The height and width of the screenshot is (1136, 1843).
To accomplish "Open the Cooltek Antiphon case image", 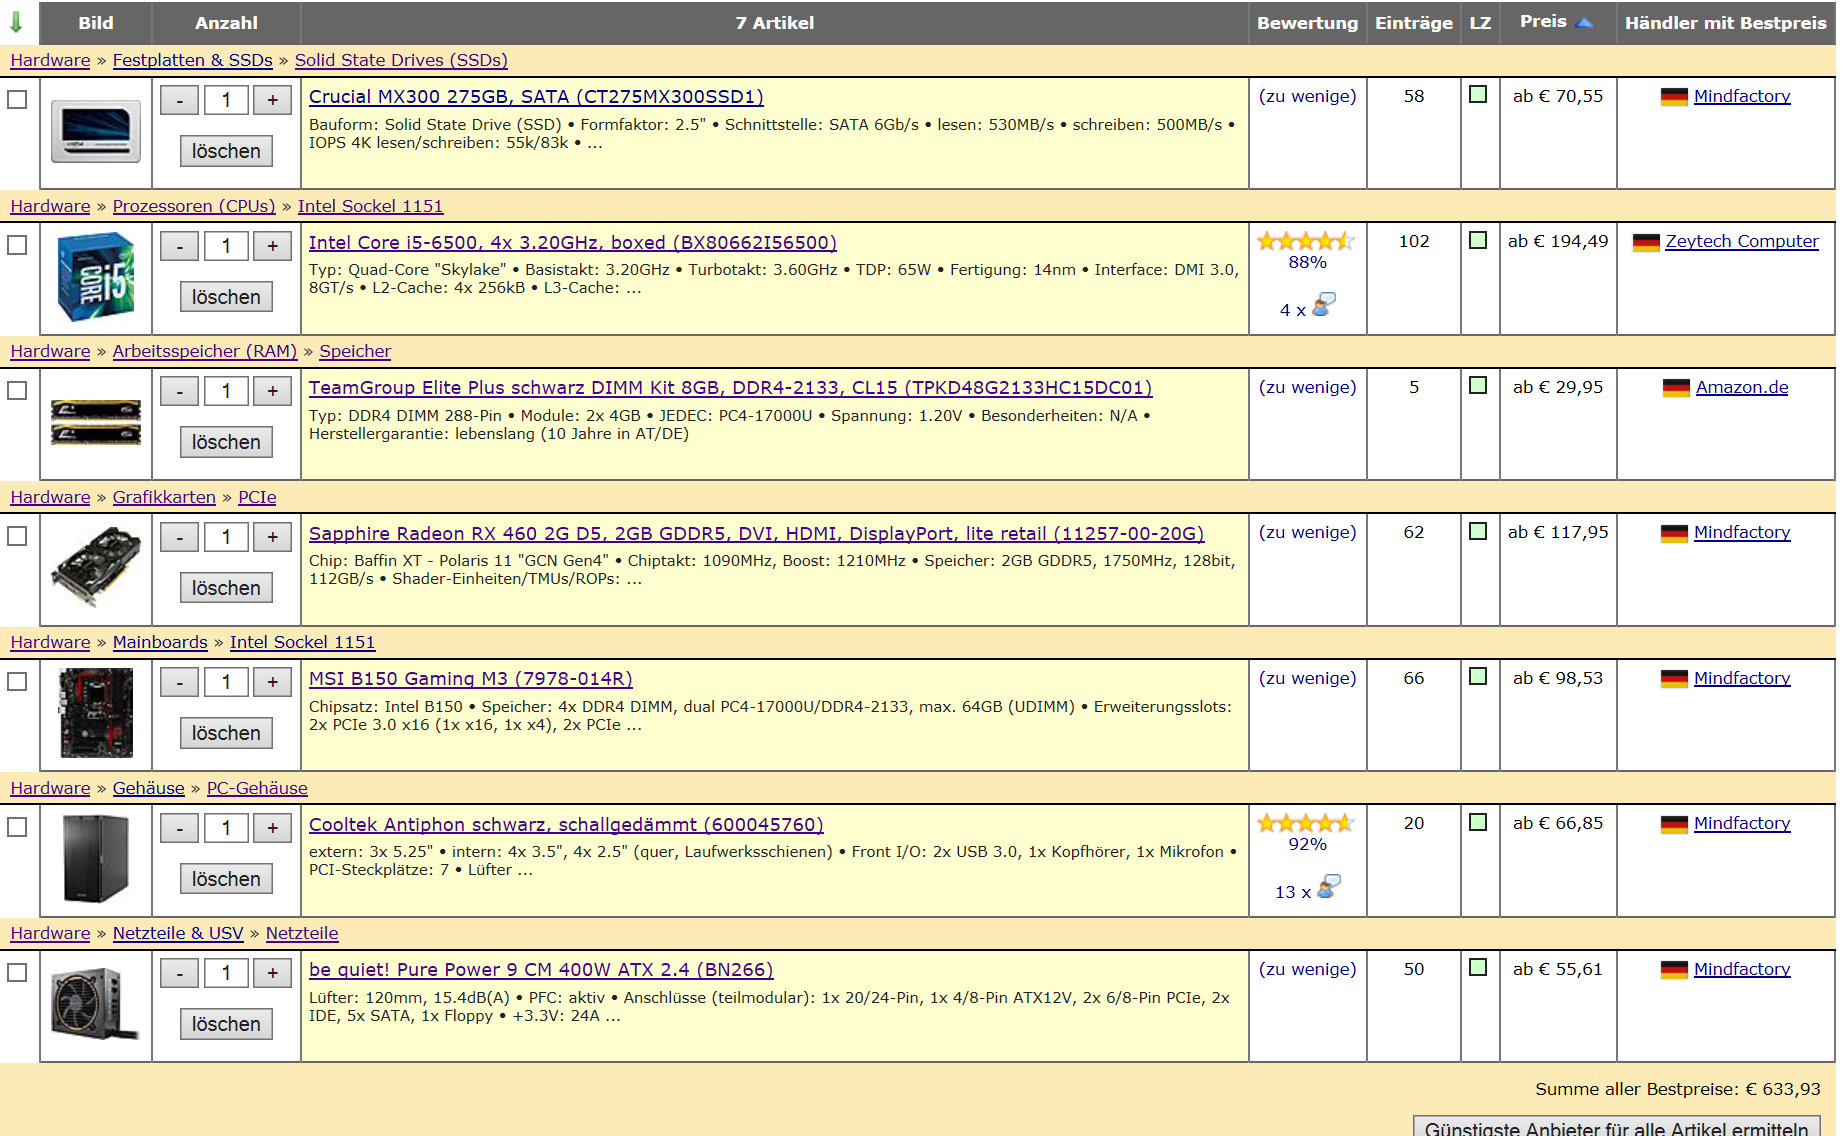I will point(96,859).
